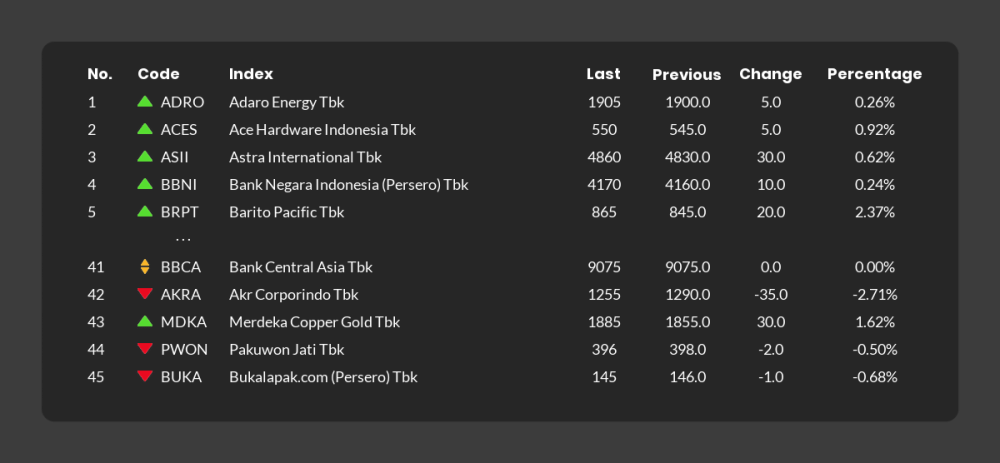Click the red down arrow beside AKRA
The height and width of the screenshot is (463, 1000).
point(145,294)
